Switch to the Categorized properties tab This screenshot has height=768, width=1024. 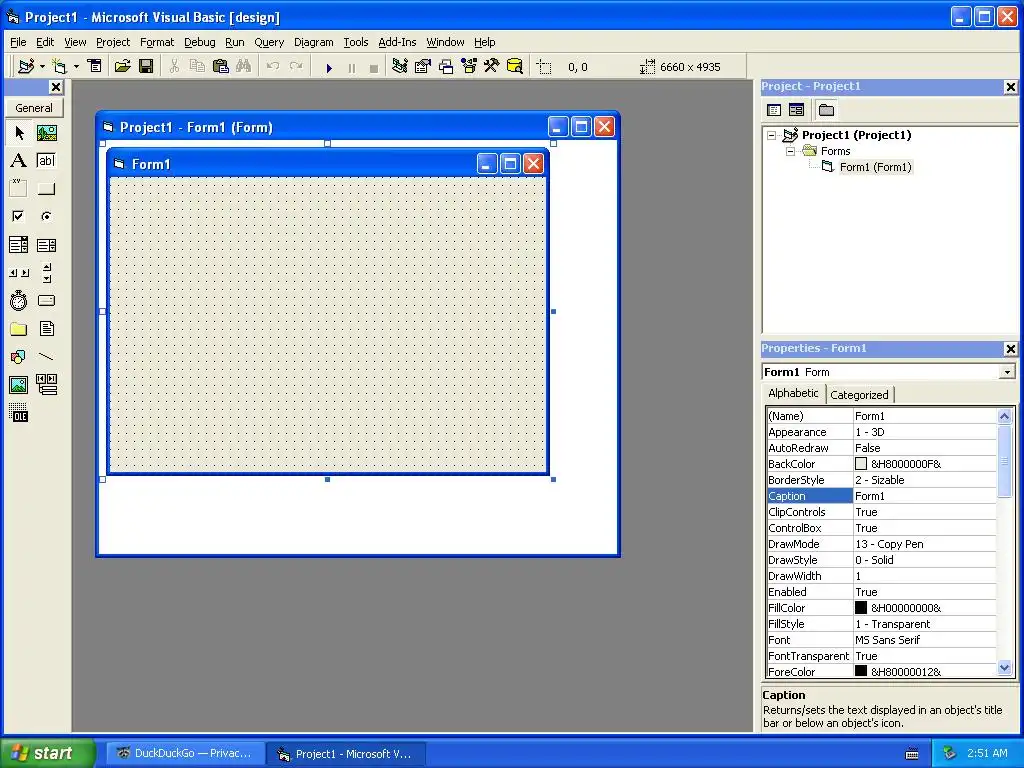pos(859,394)
